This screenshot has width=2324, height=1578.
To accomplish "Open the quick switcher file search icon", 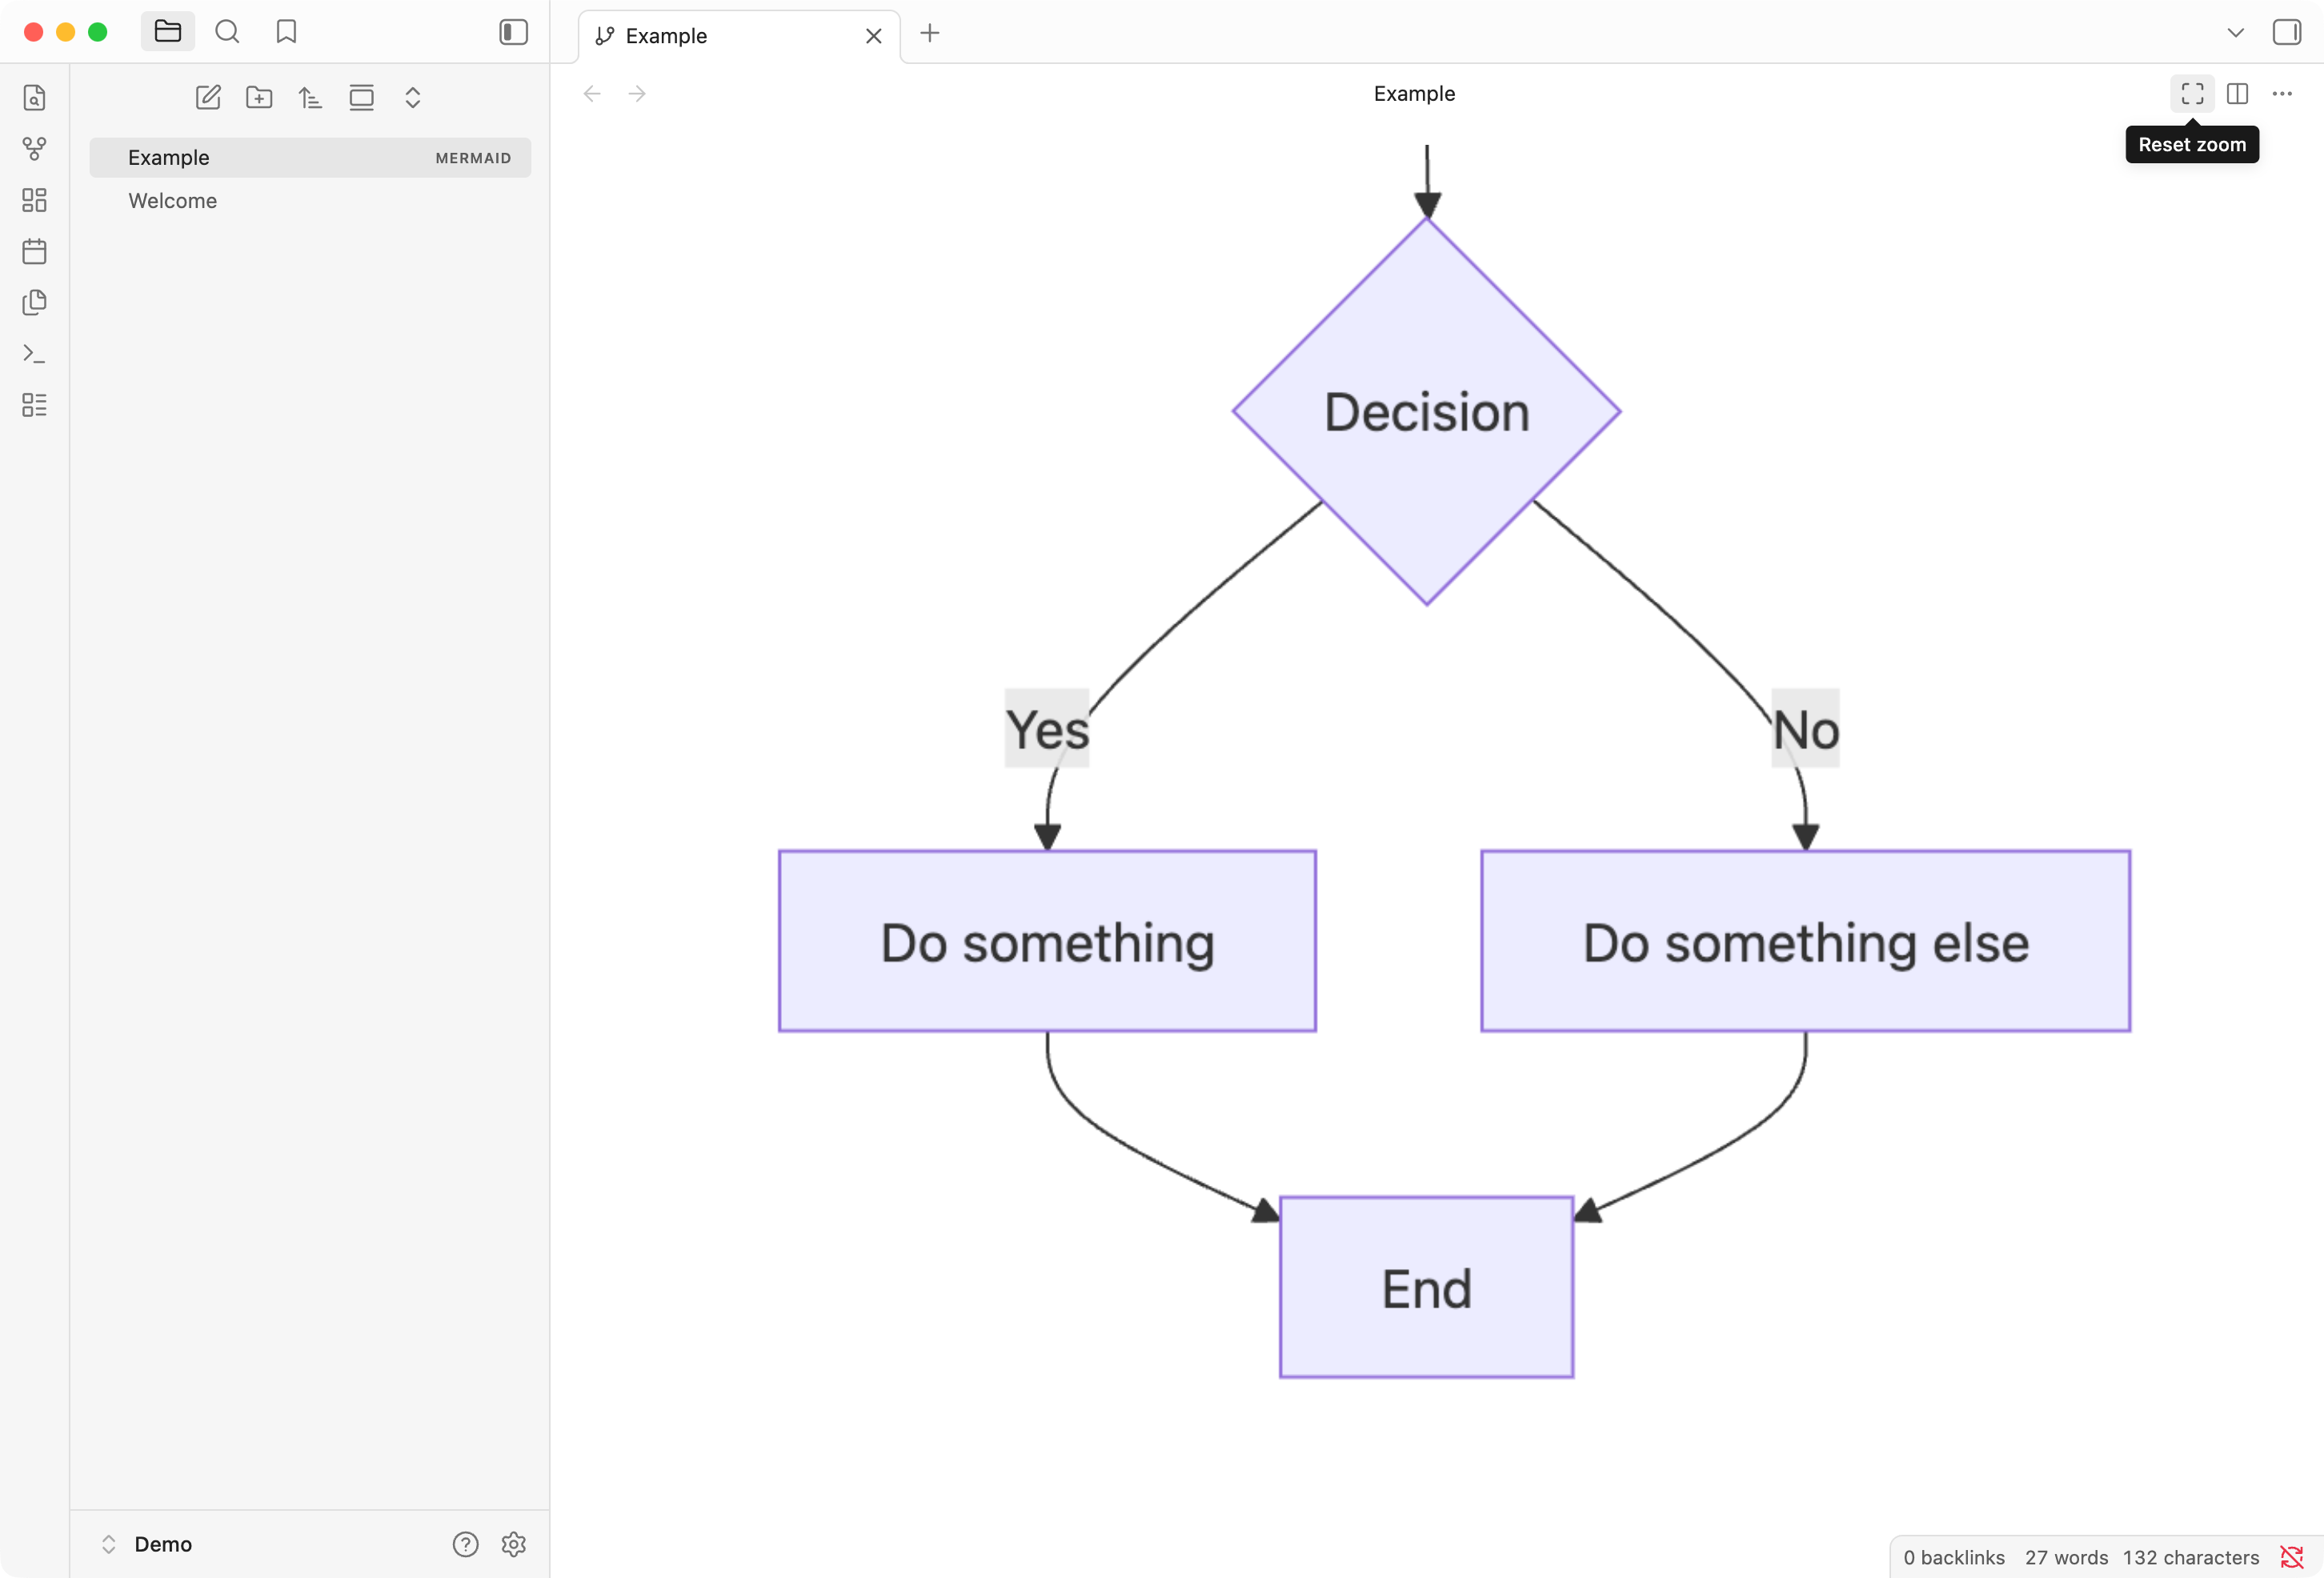I will click(34, 98).
